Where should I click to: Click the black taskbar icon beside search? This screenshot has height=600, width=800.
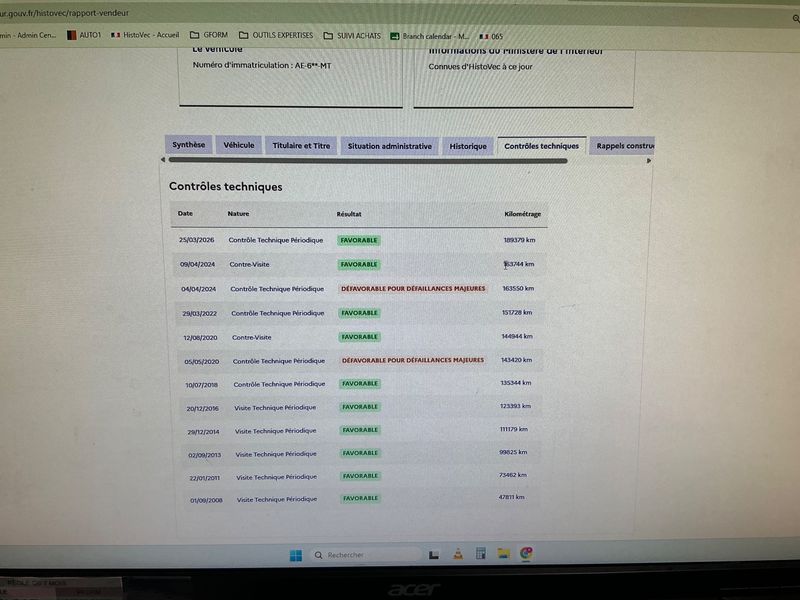click(434, 555)
